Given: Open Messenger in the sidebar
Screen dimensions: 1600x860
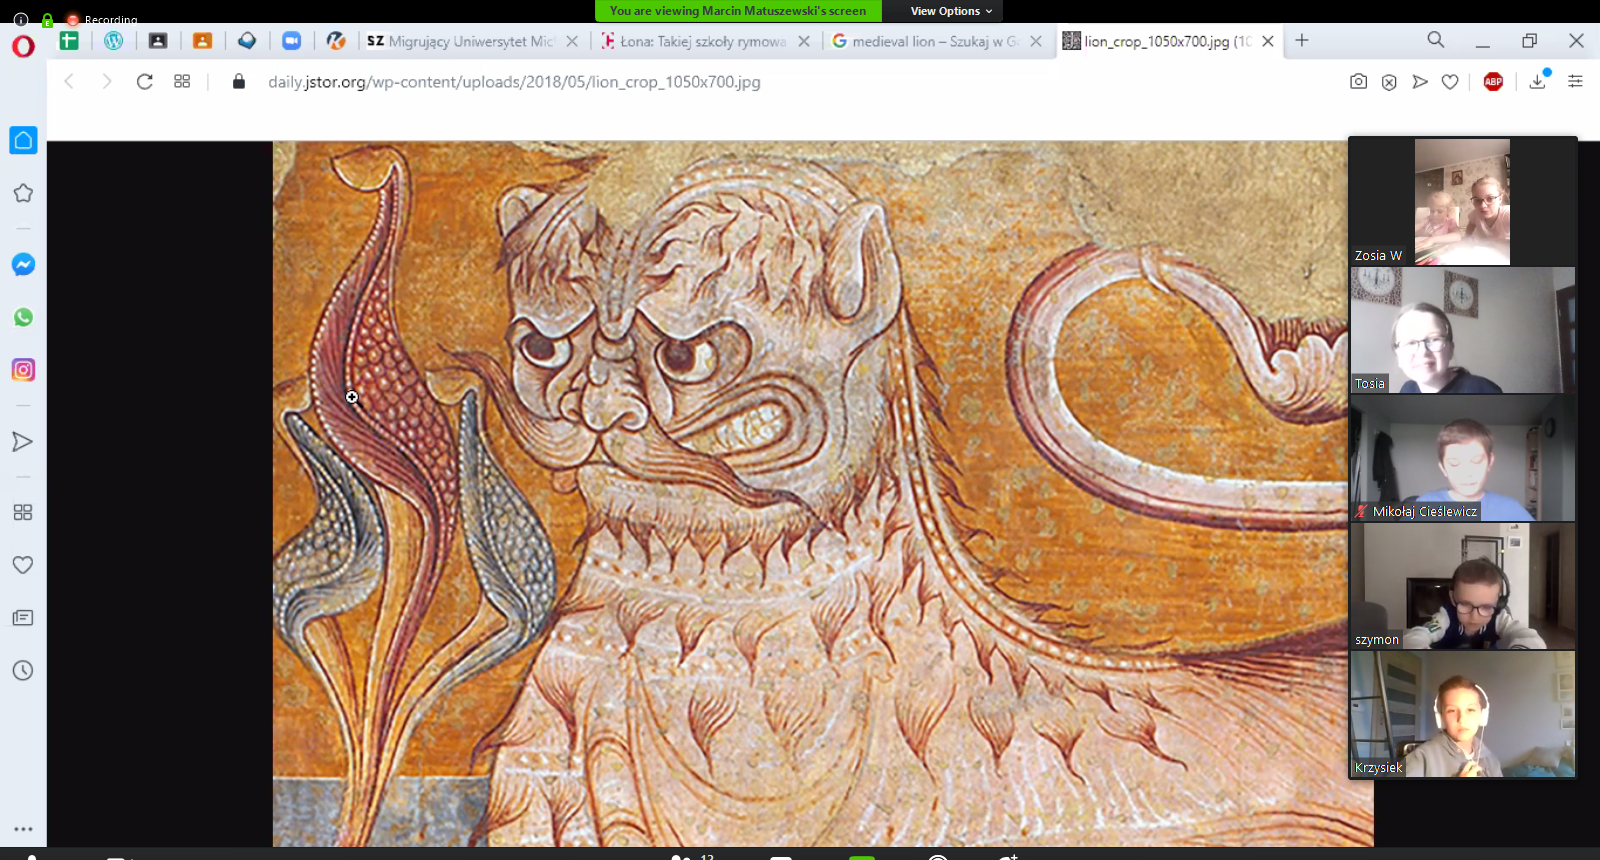Looking at the screenshot, I should (x=23, y=265).
